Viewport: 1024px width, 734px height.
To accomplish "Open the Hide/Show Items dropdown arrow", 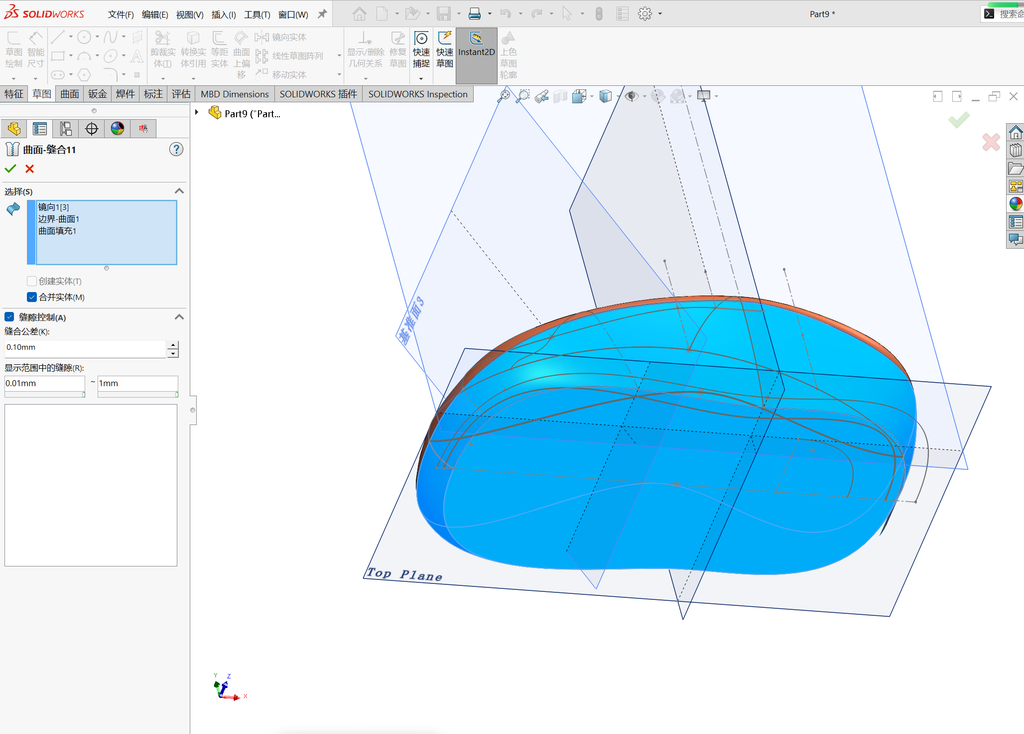I will 644,97.
